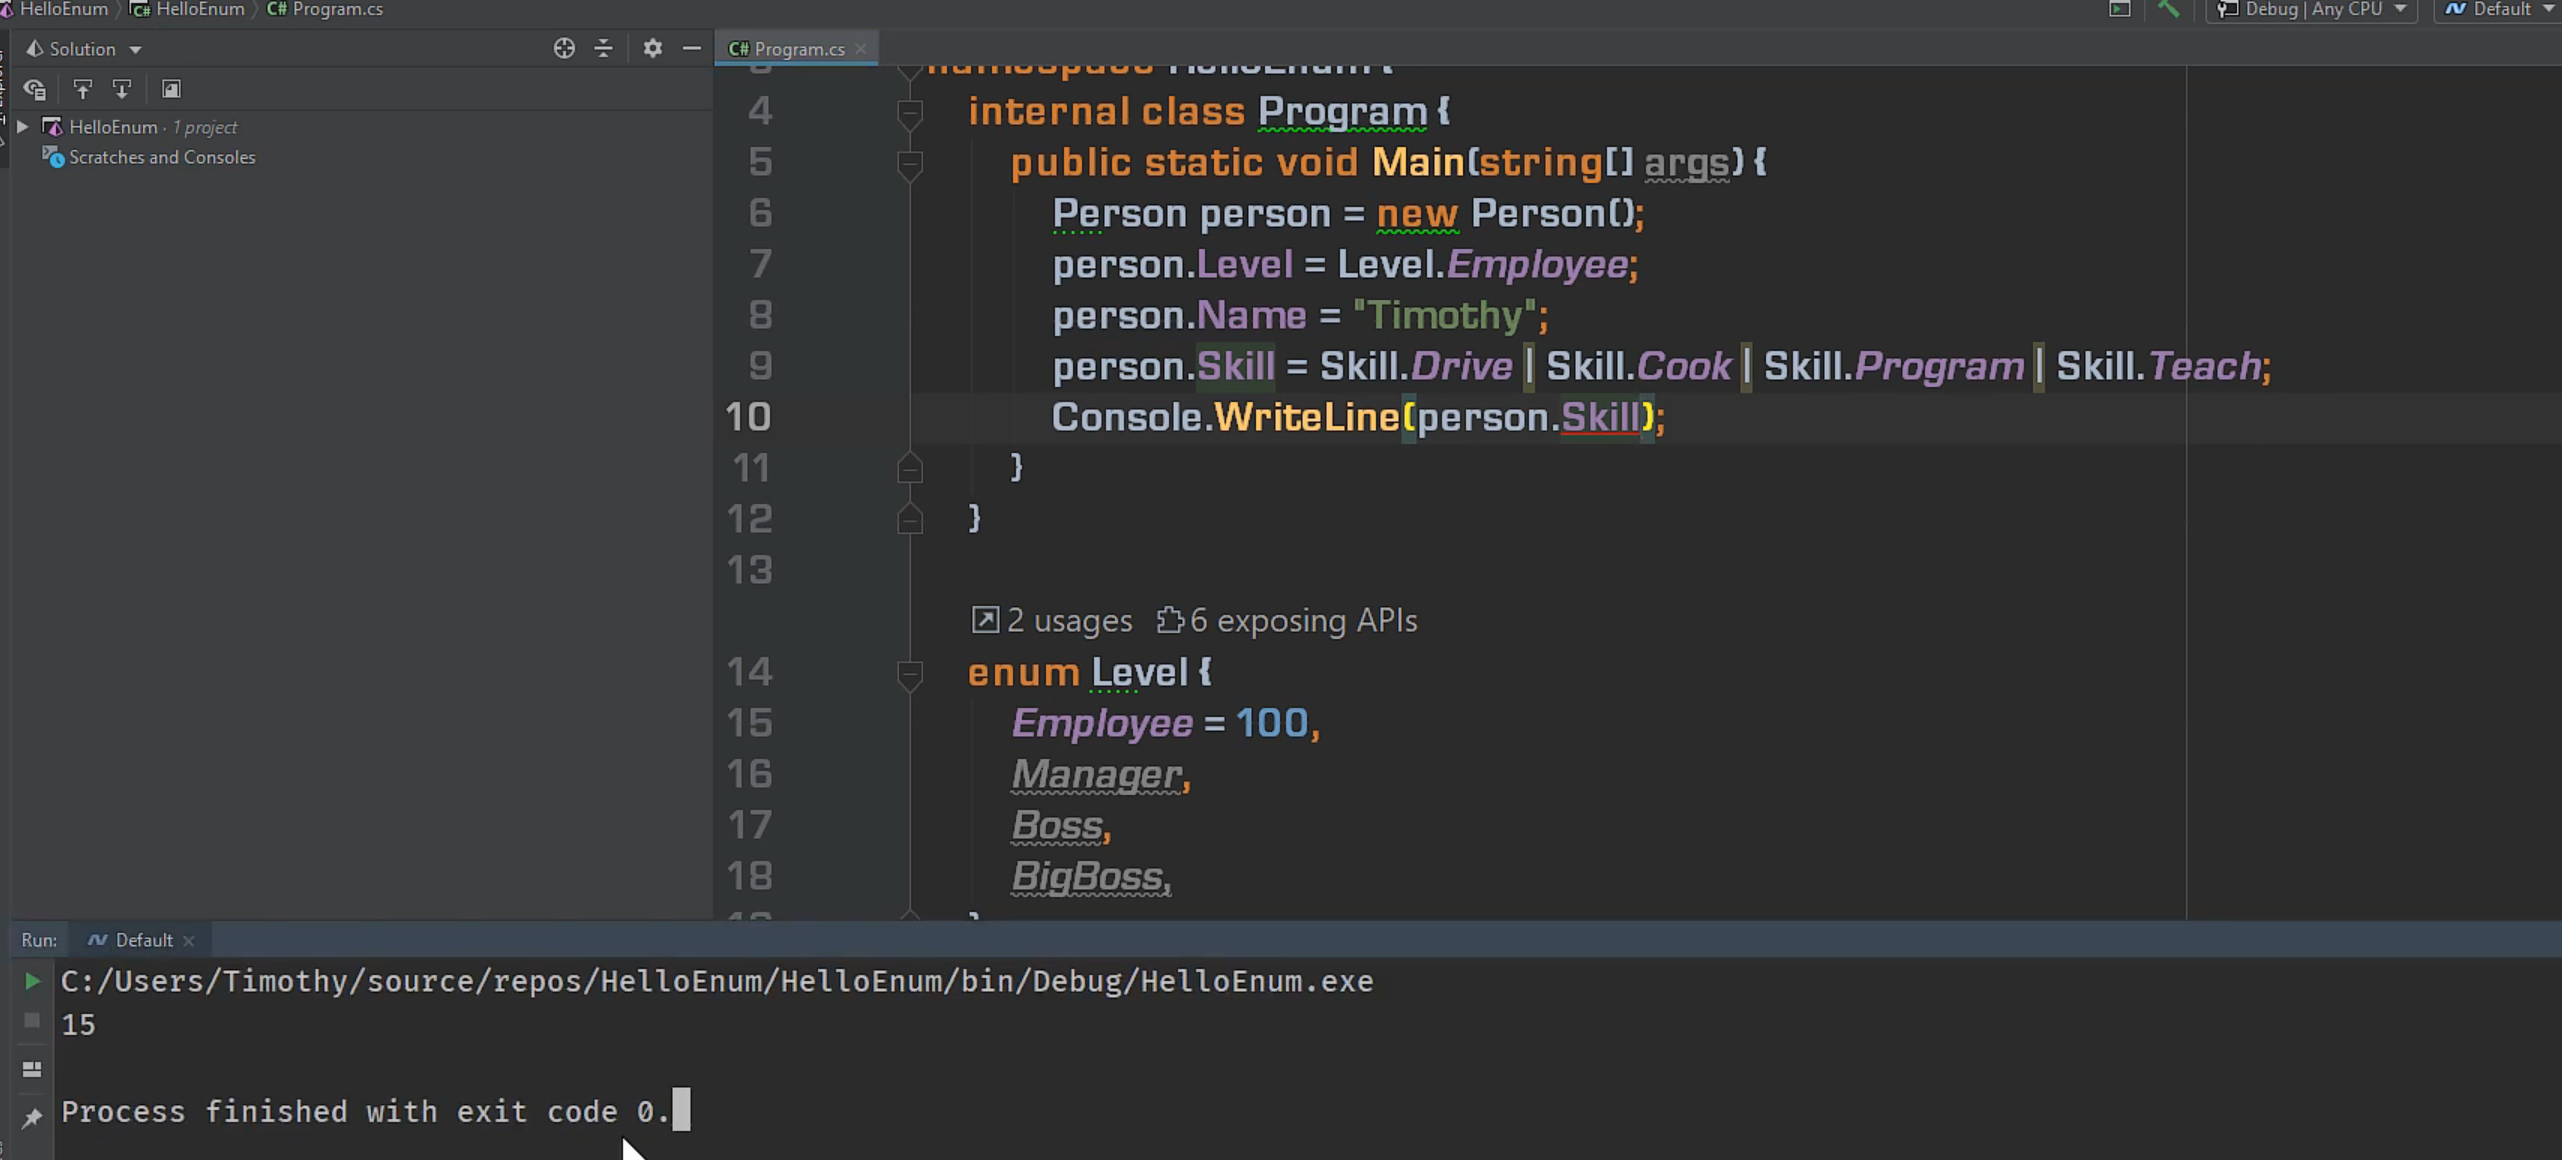
Task: Click the value 100 on line 15
Action: [1272, 723]
